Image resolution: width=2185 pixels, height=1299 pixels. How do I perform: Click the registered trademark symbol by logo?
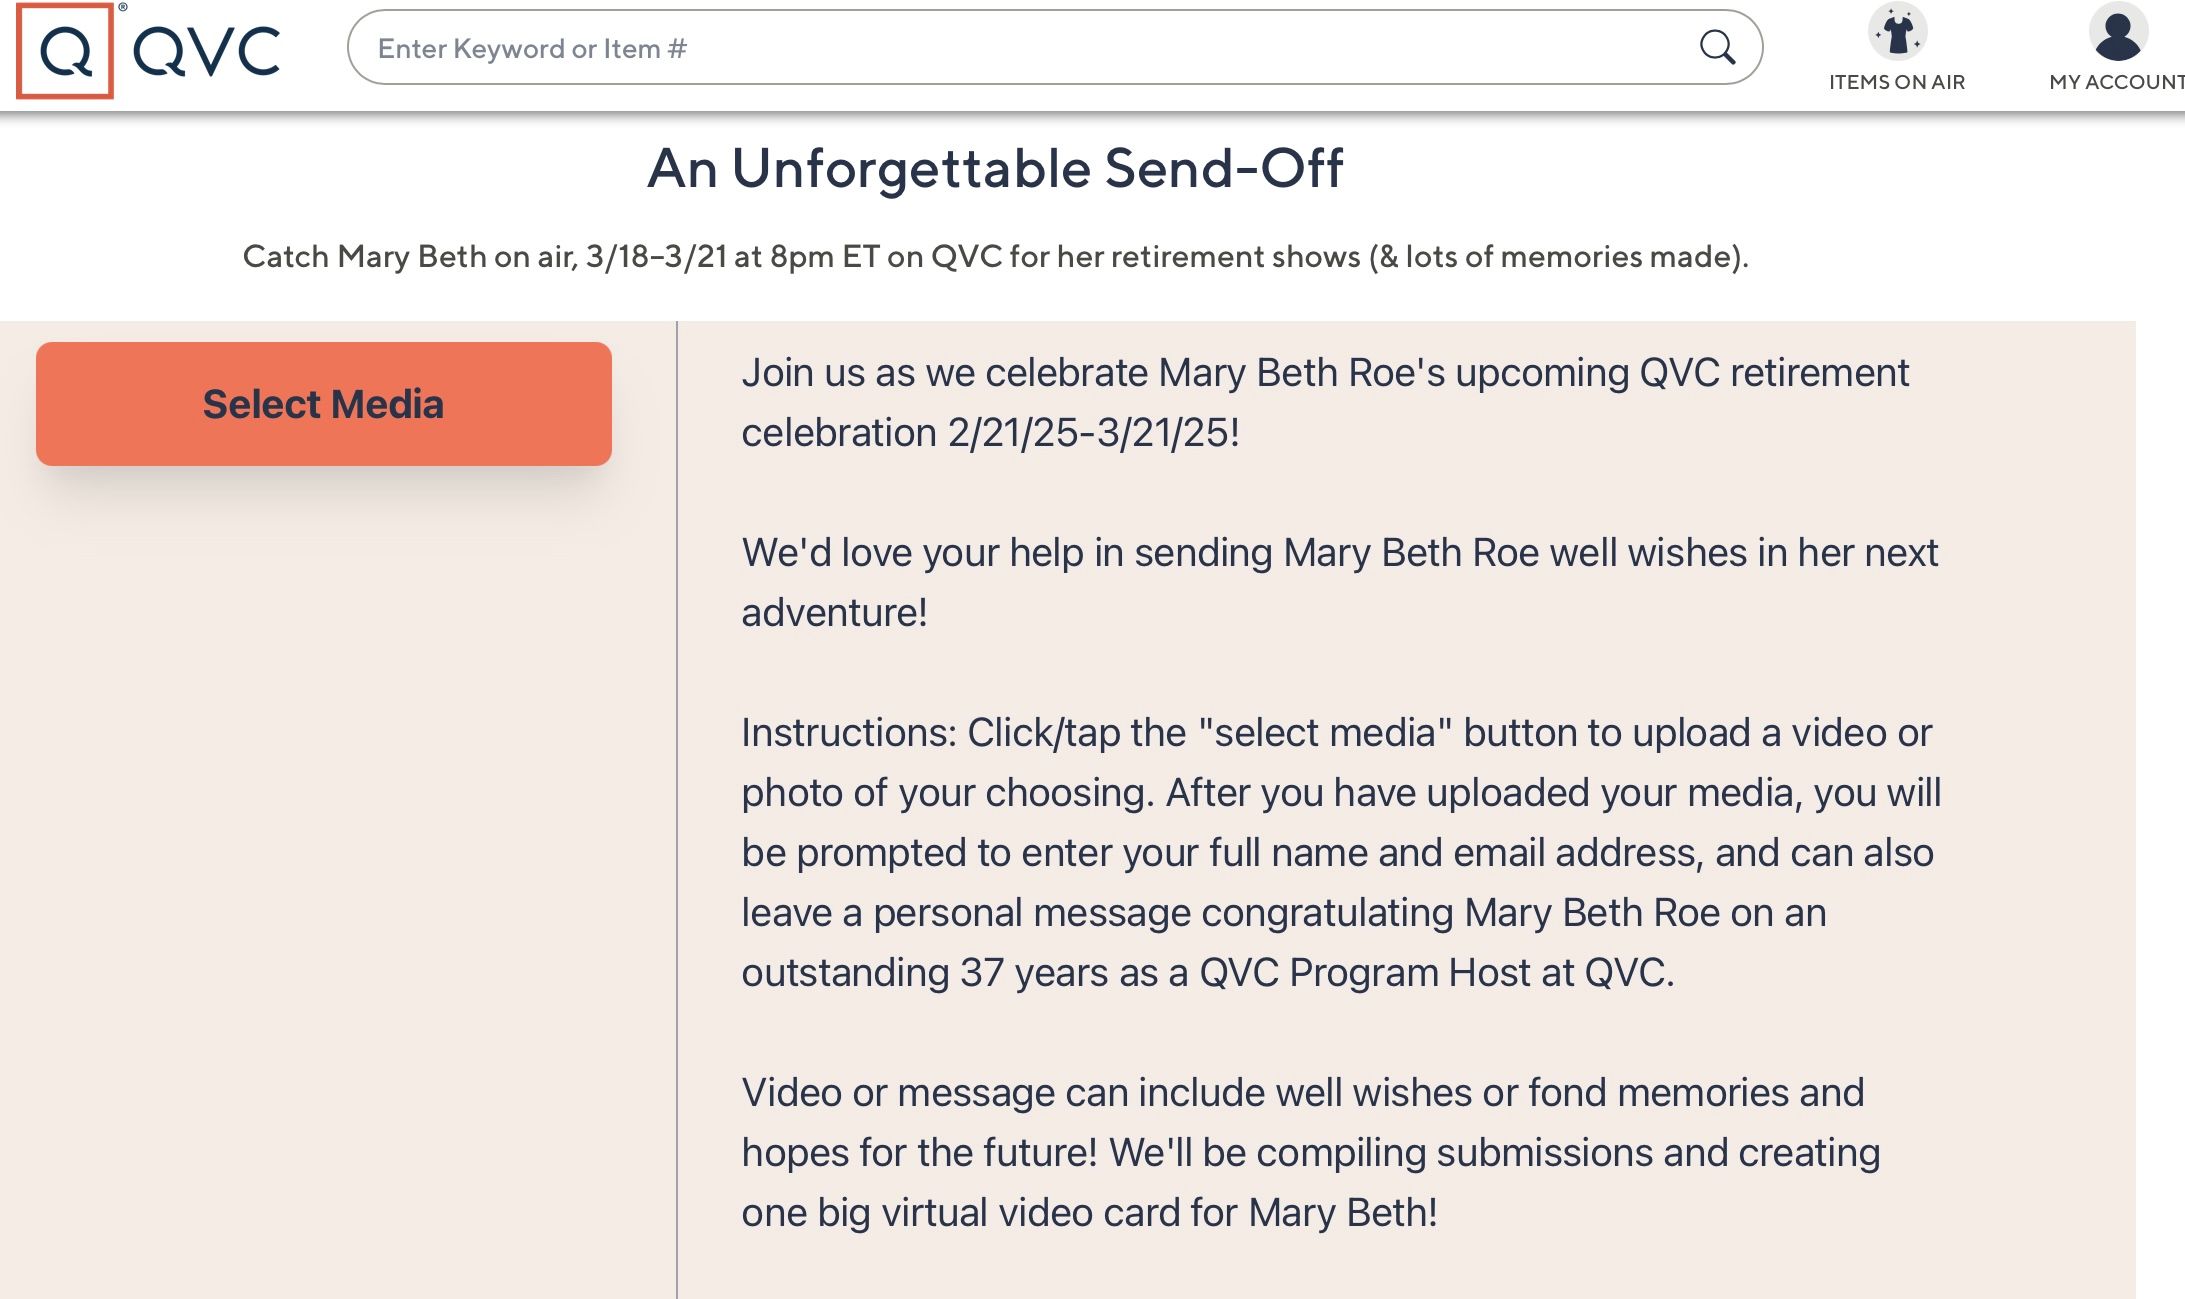pyautogui.click(x=123, y=8)
